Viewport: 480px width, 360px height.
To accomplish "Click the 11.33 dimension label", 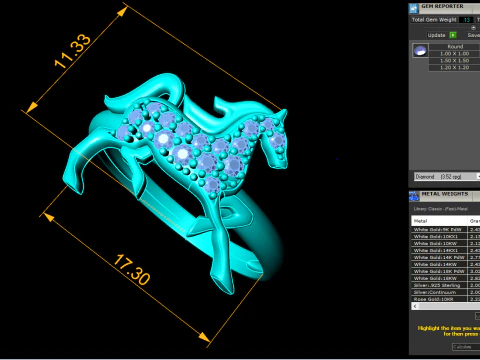I will (x=72, y=51).
